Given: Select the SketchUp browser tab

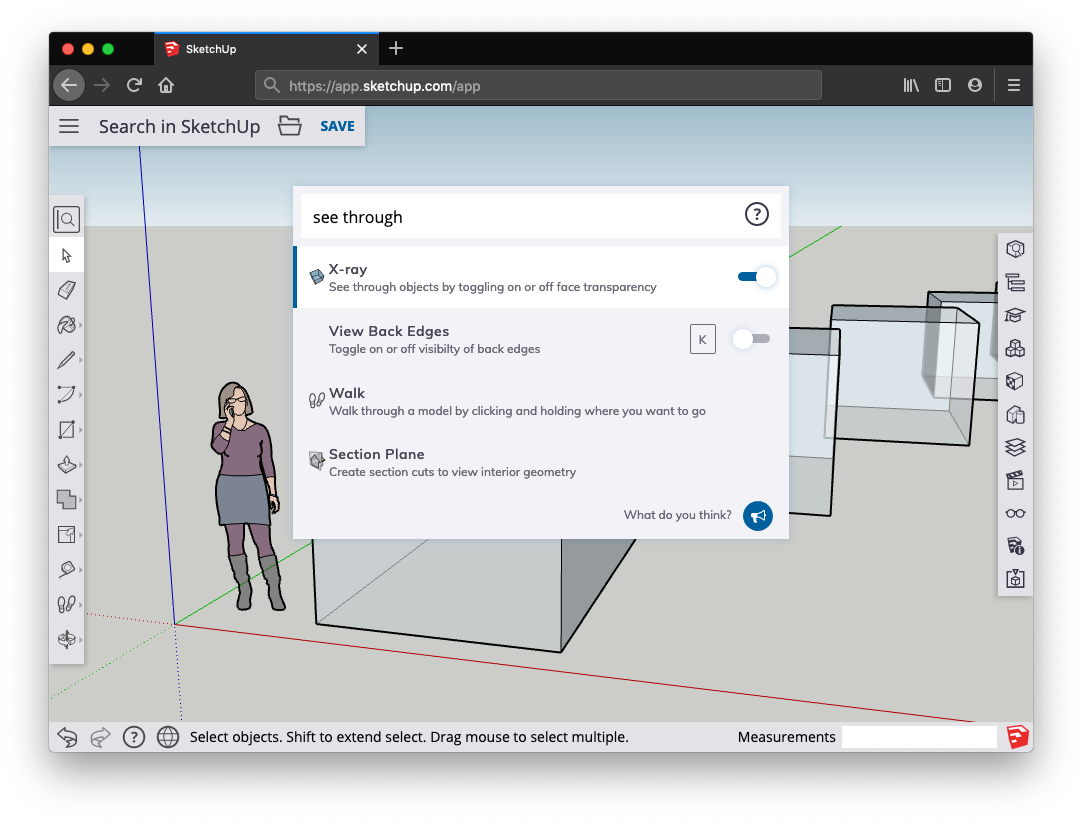Looking at the screenshot, I should coord(266,48).
